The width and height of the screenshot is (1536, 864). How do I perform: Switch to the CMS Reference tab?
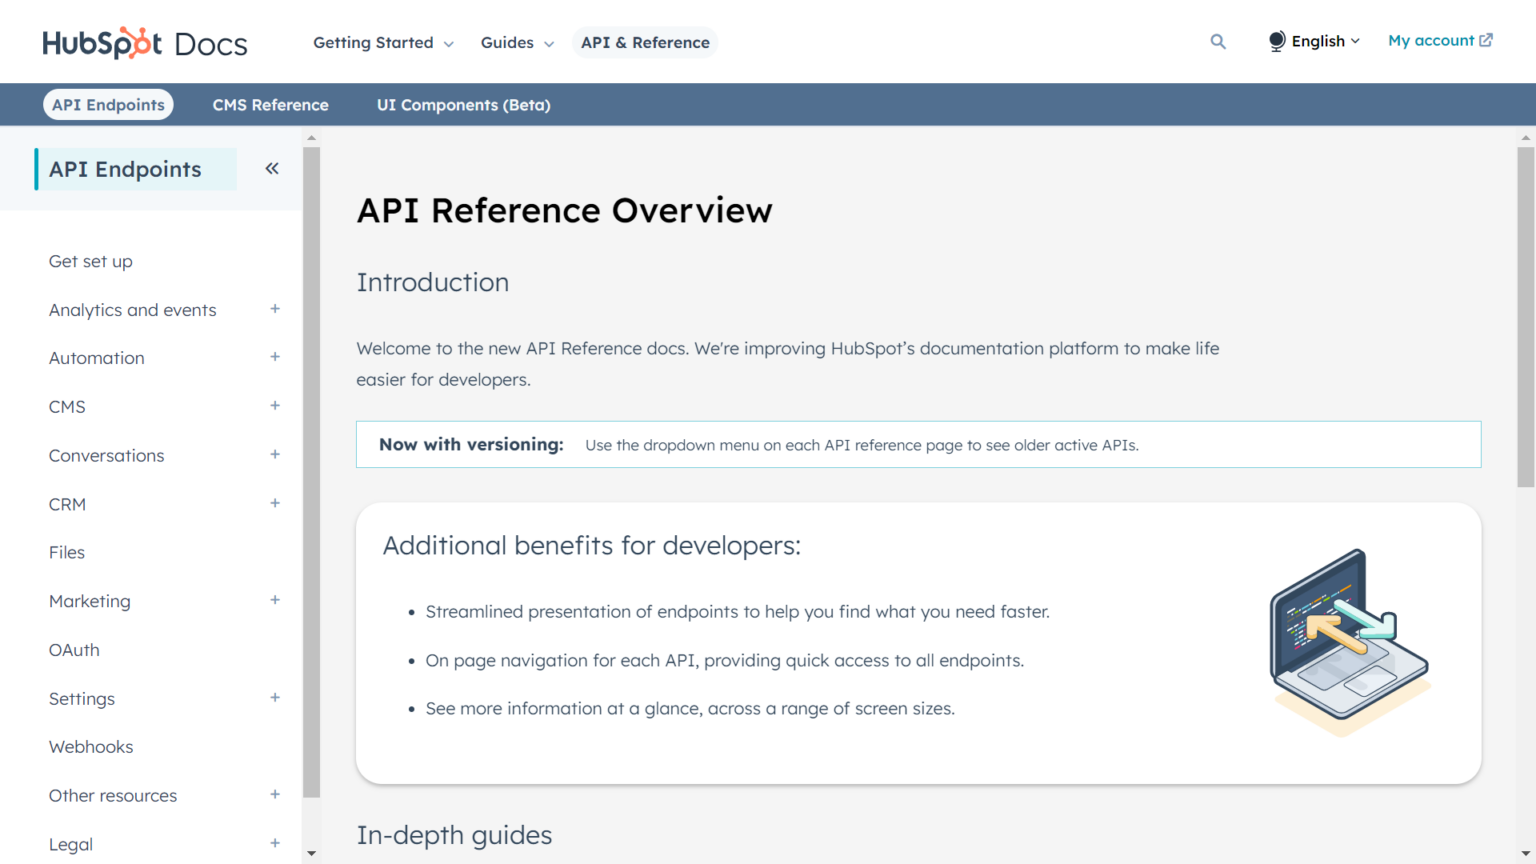click(x=270, y=105)
